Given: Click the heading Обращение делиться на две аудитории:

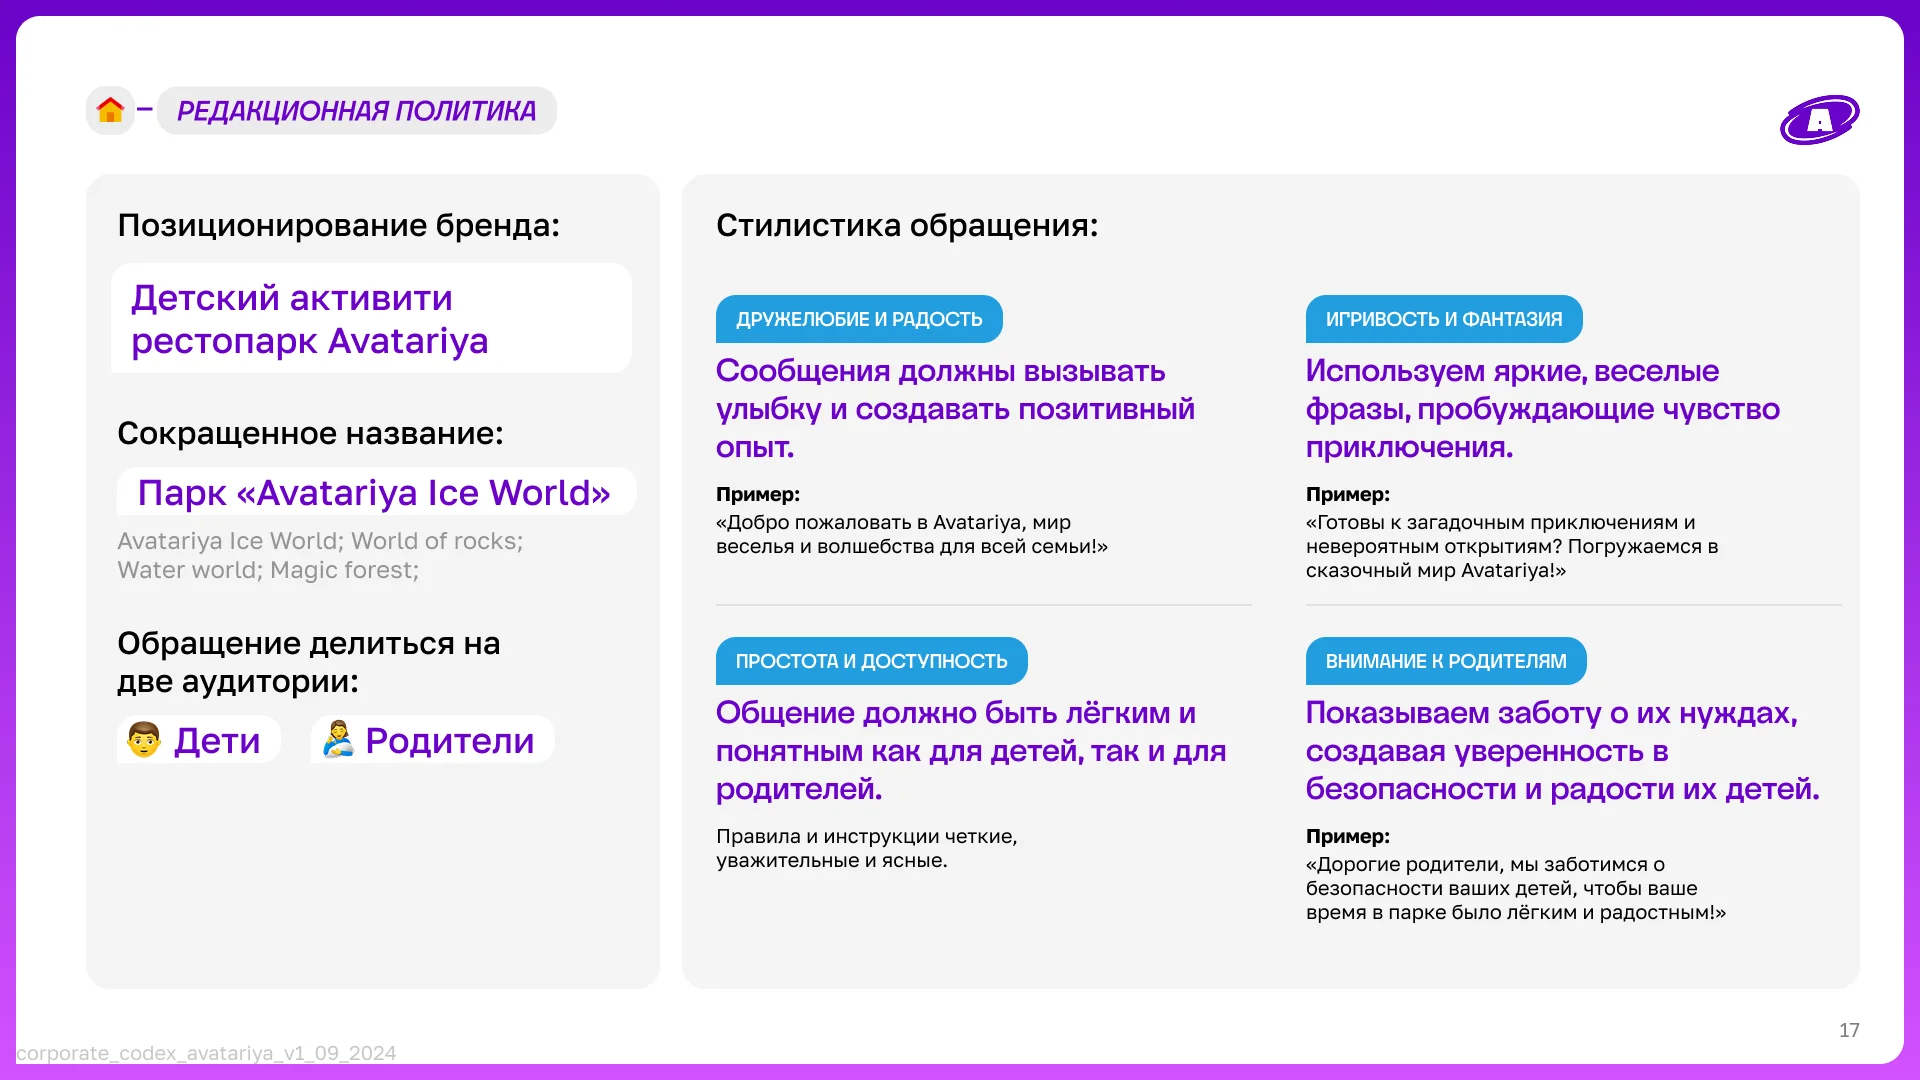Looking at the screenshot, I should click(x=309, y=662).
